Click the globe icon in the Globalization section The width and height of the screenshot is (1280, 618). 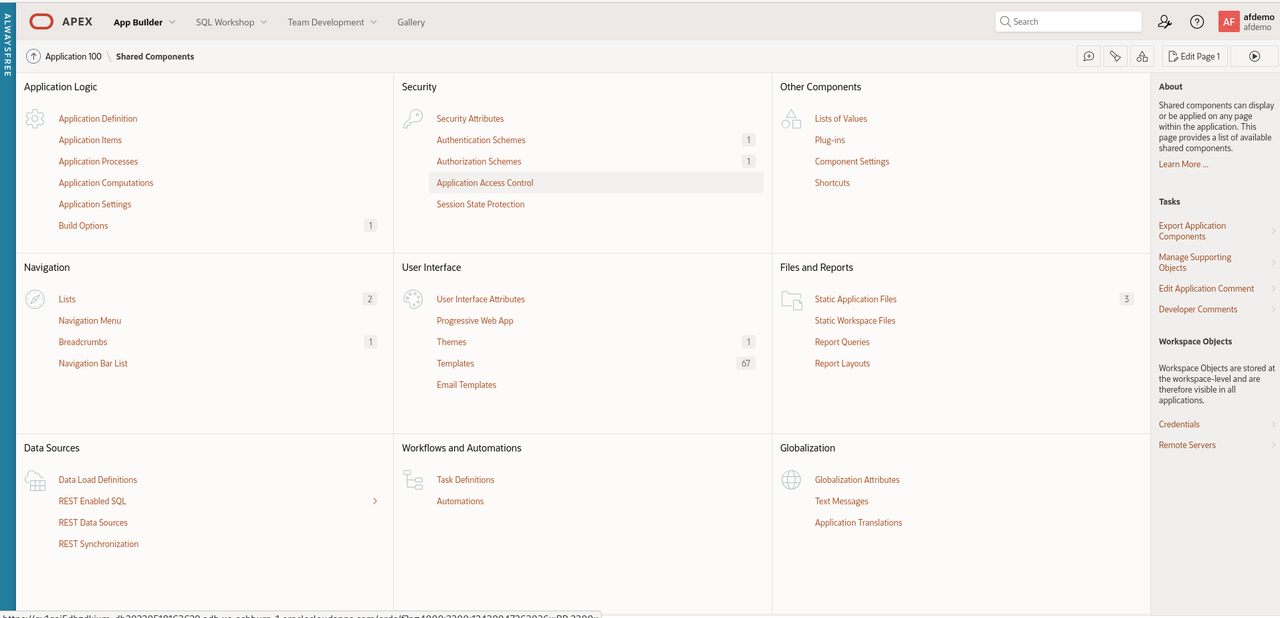click(x=790, y=479)
